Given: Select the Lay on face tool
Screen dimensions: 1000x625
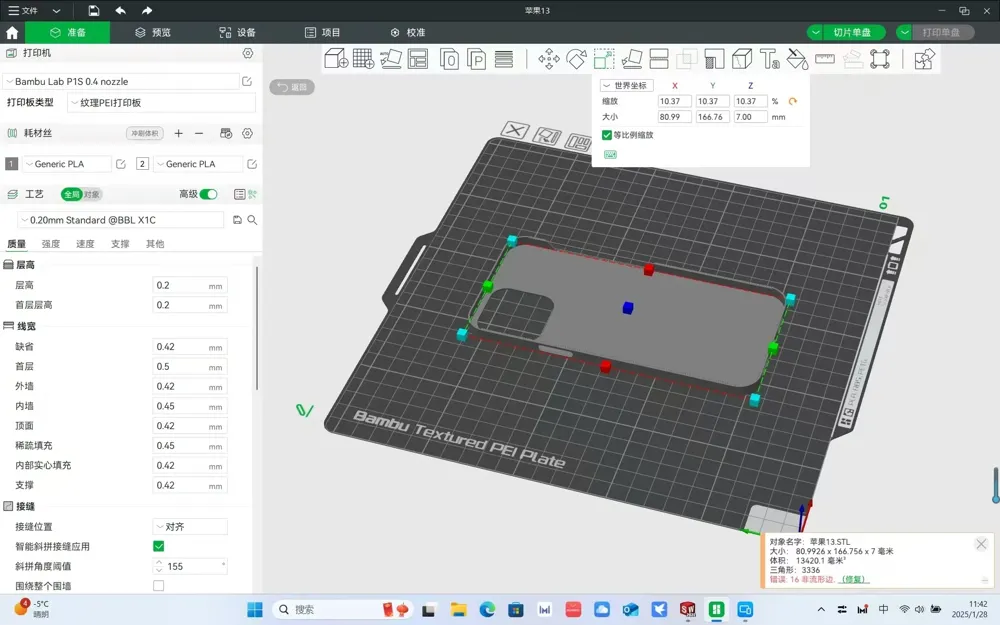Looking at the screenshot, I should [x=631, y=59].
